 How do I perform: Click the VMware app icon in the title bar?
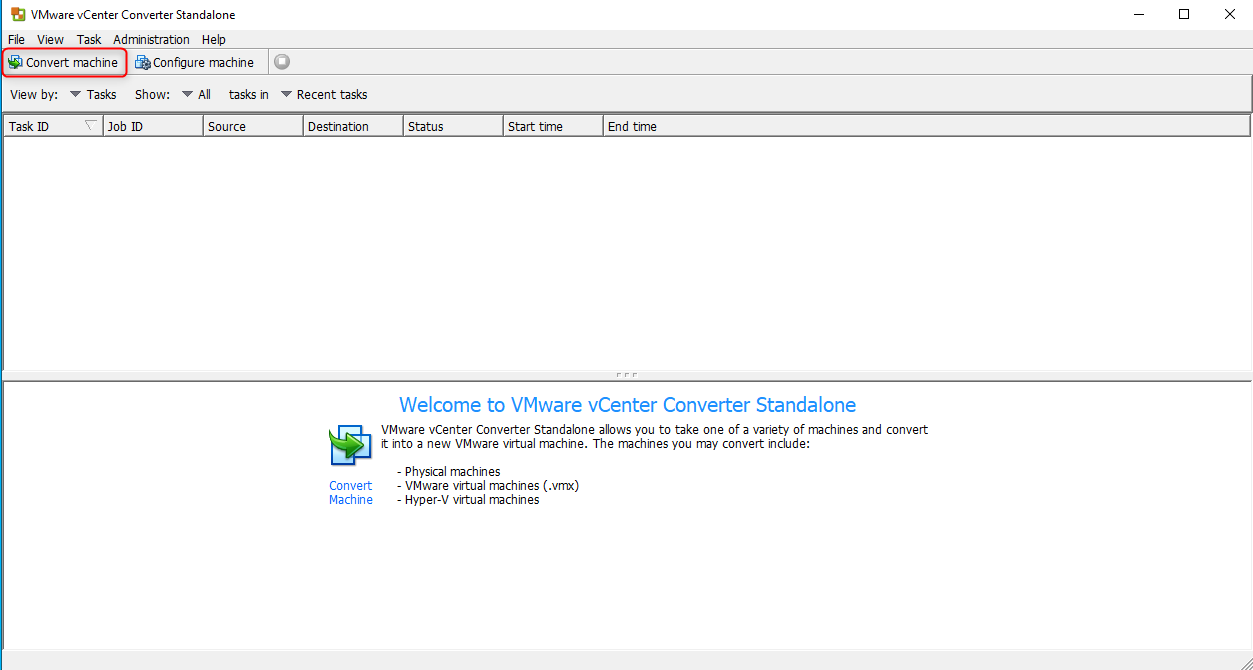[x=18, y=15]
